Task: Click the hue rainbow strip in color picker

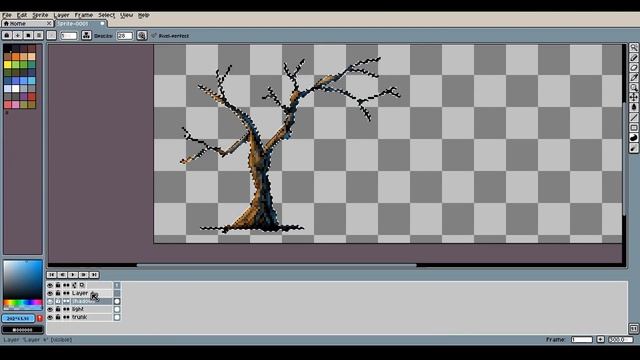Action: click(23, 302)
